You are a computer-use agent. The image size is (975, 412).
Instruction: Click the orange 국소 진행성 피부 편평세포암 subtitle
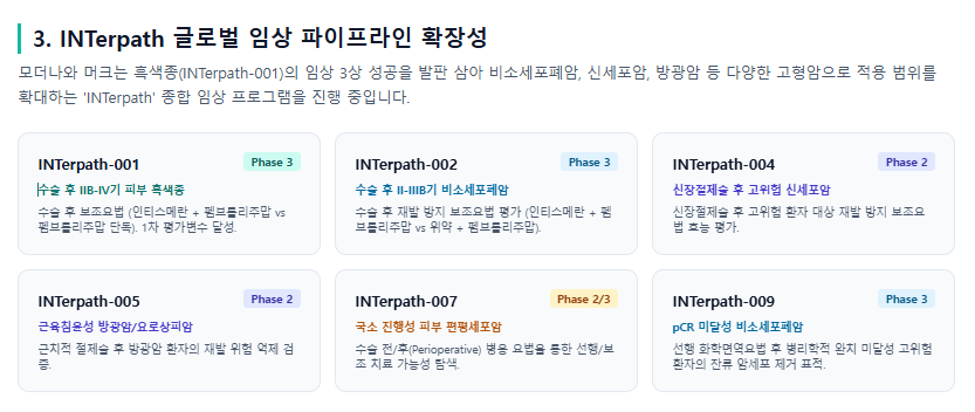[x=428, y=327]
